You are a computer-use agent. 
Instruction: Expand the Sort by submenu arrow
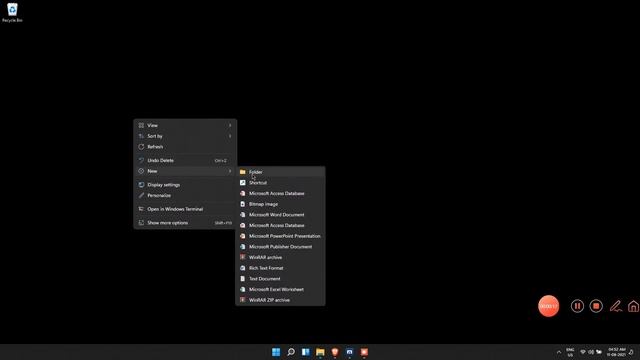tap(230, 136)
